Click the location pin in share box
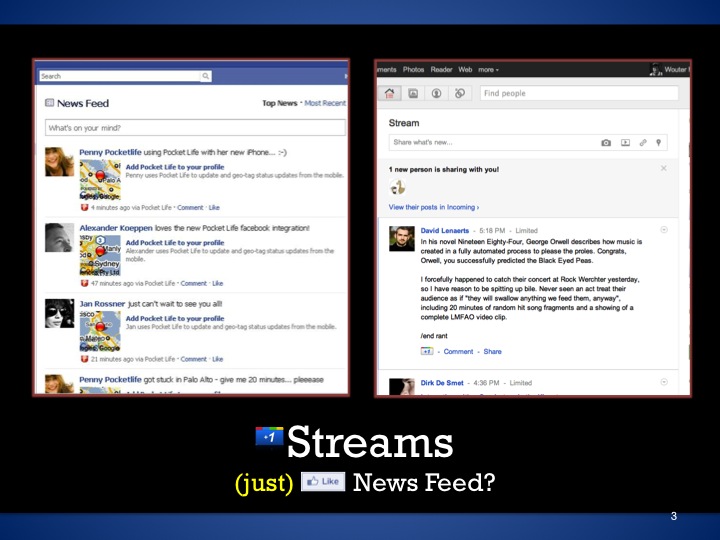Screen dimensions: 720x540 (x=659, y=143)
